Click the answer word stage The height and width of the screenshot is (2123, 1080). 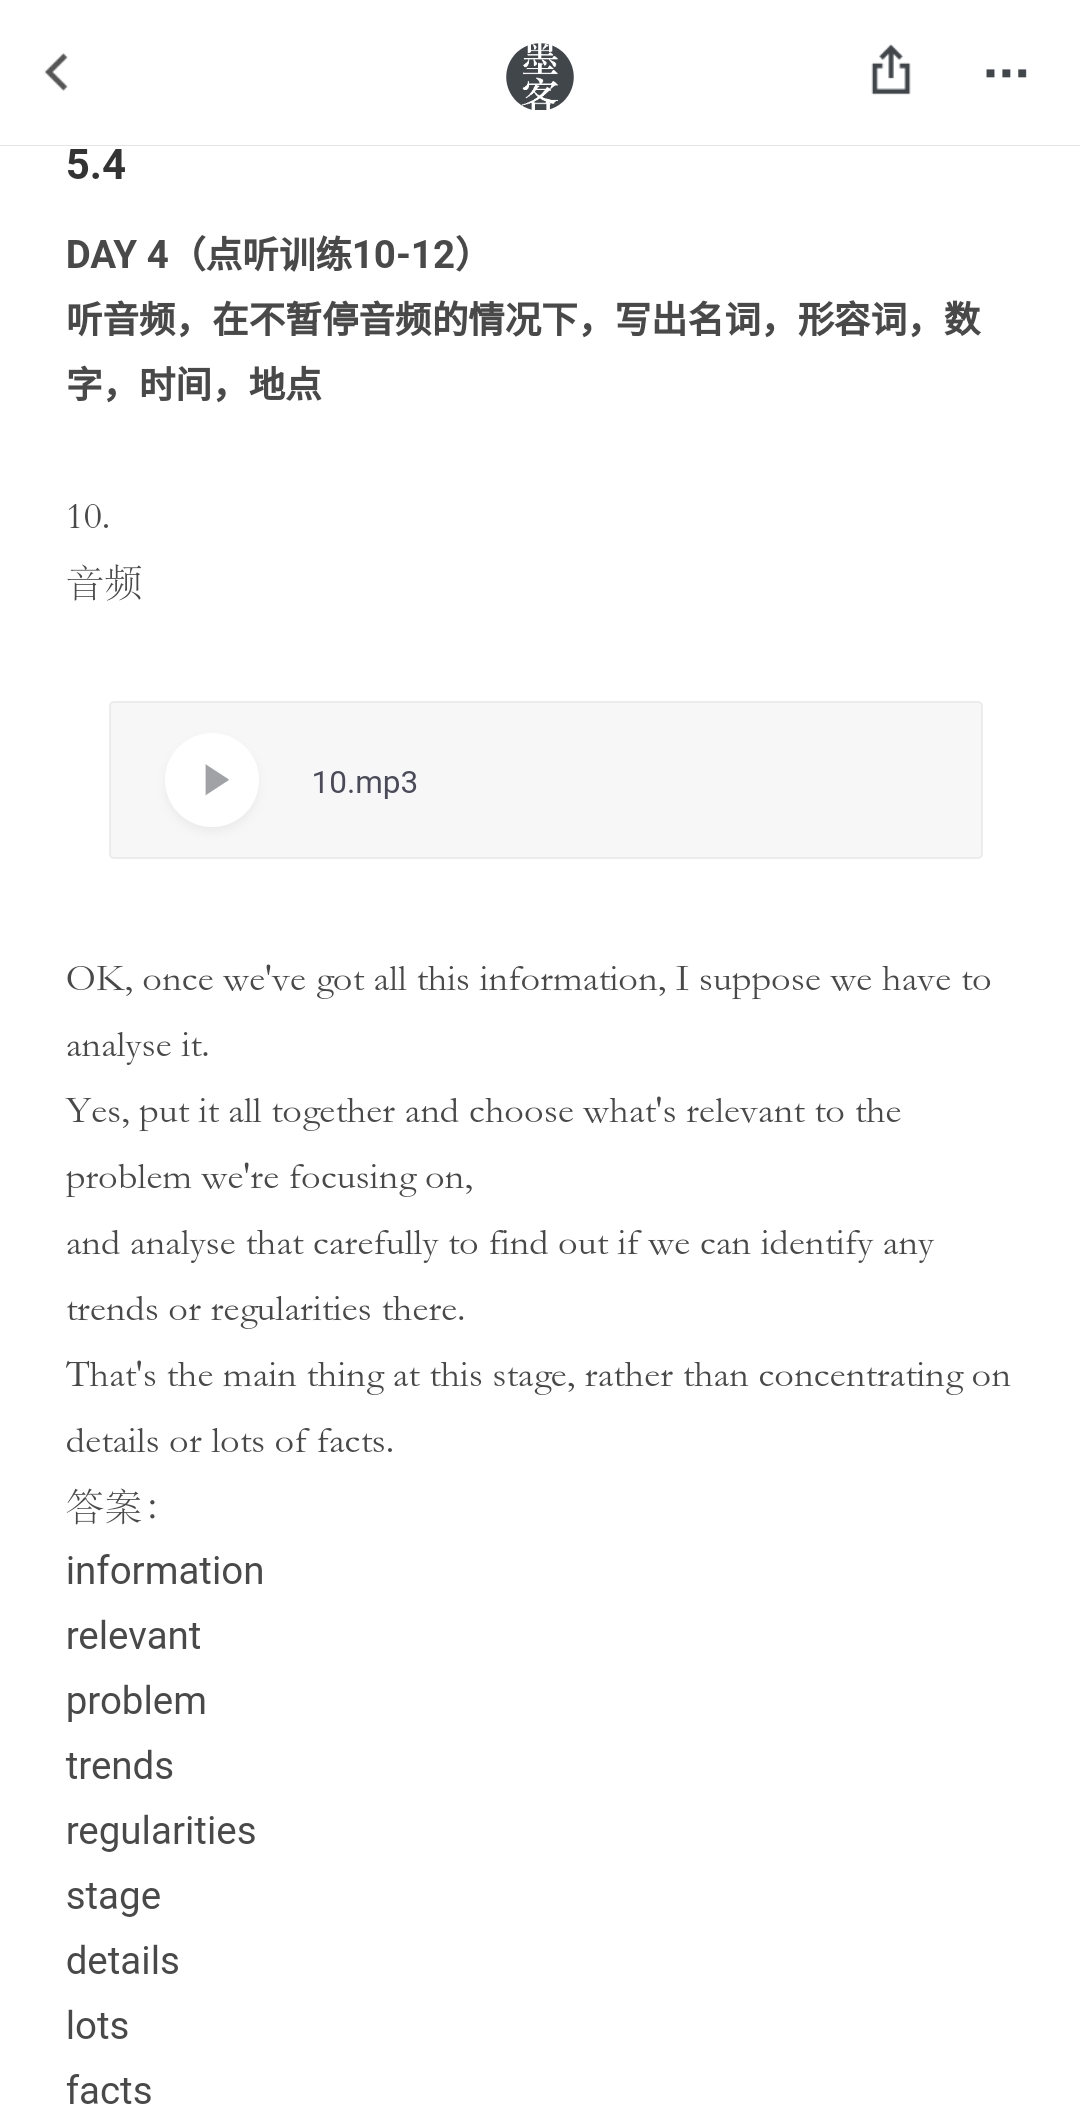coord(113,1897)
